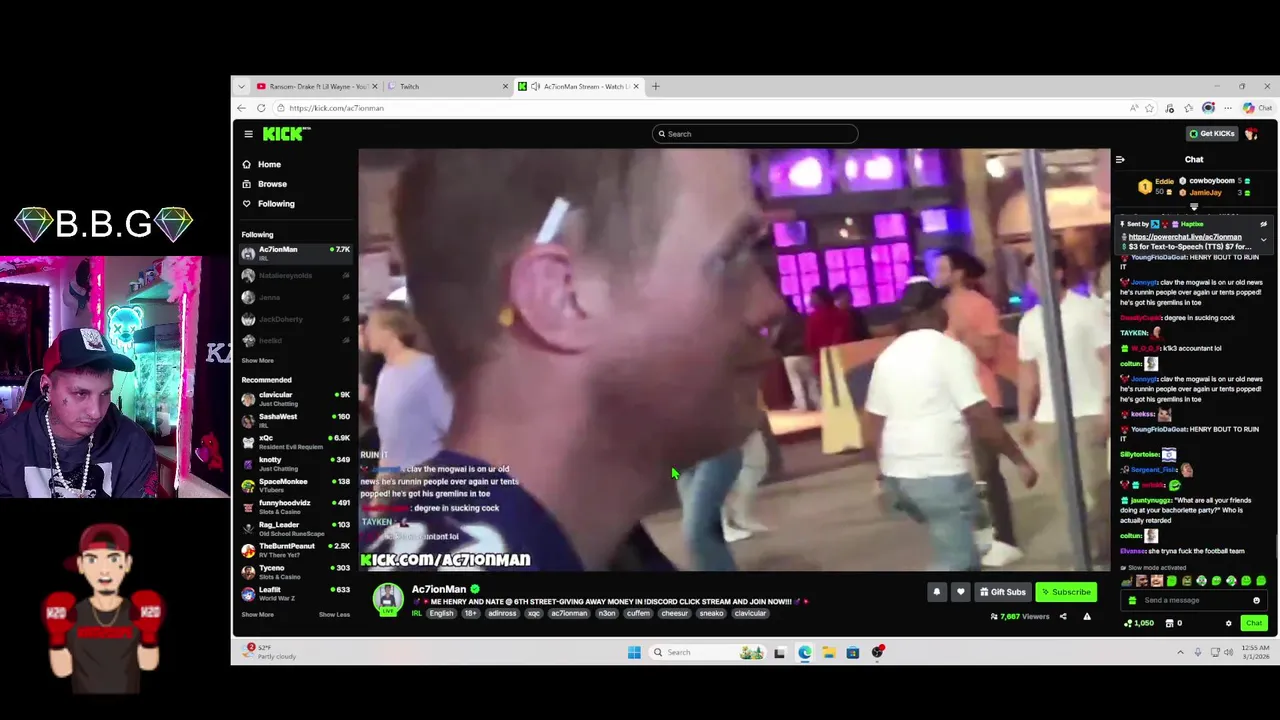Click the adinross tag
The image size is (1280, 720).
click(x=502, y=614)
